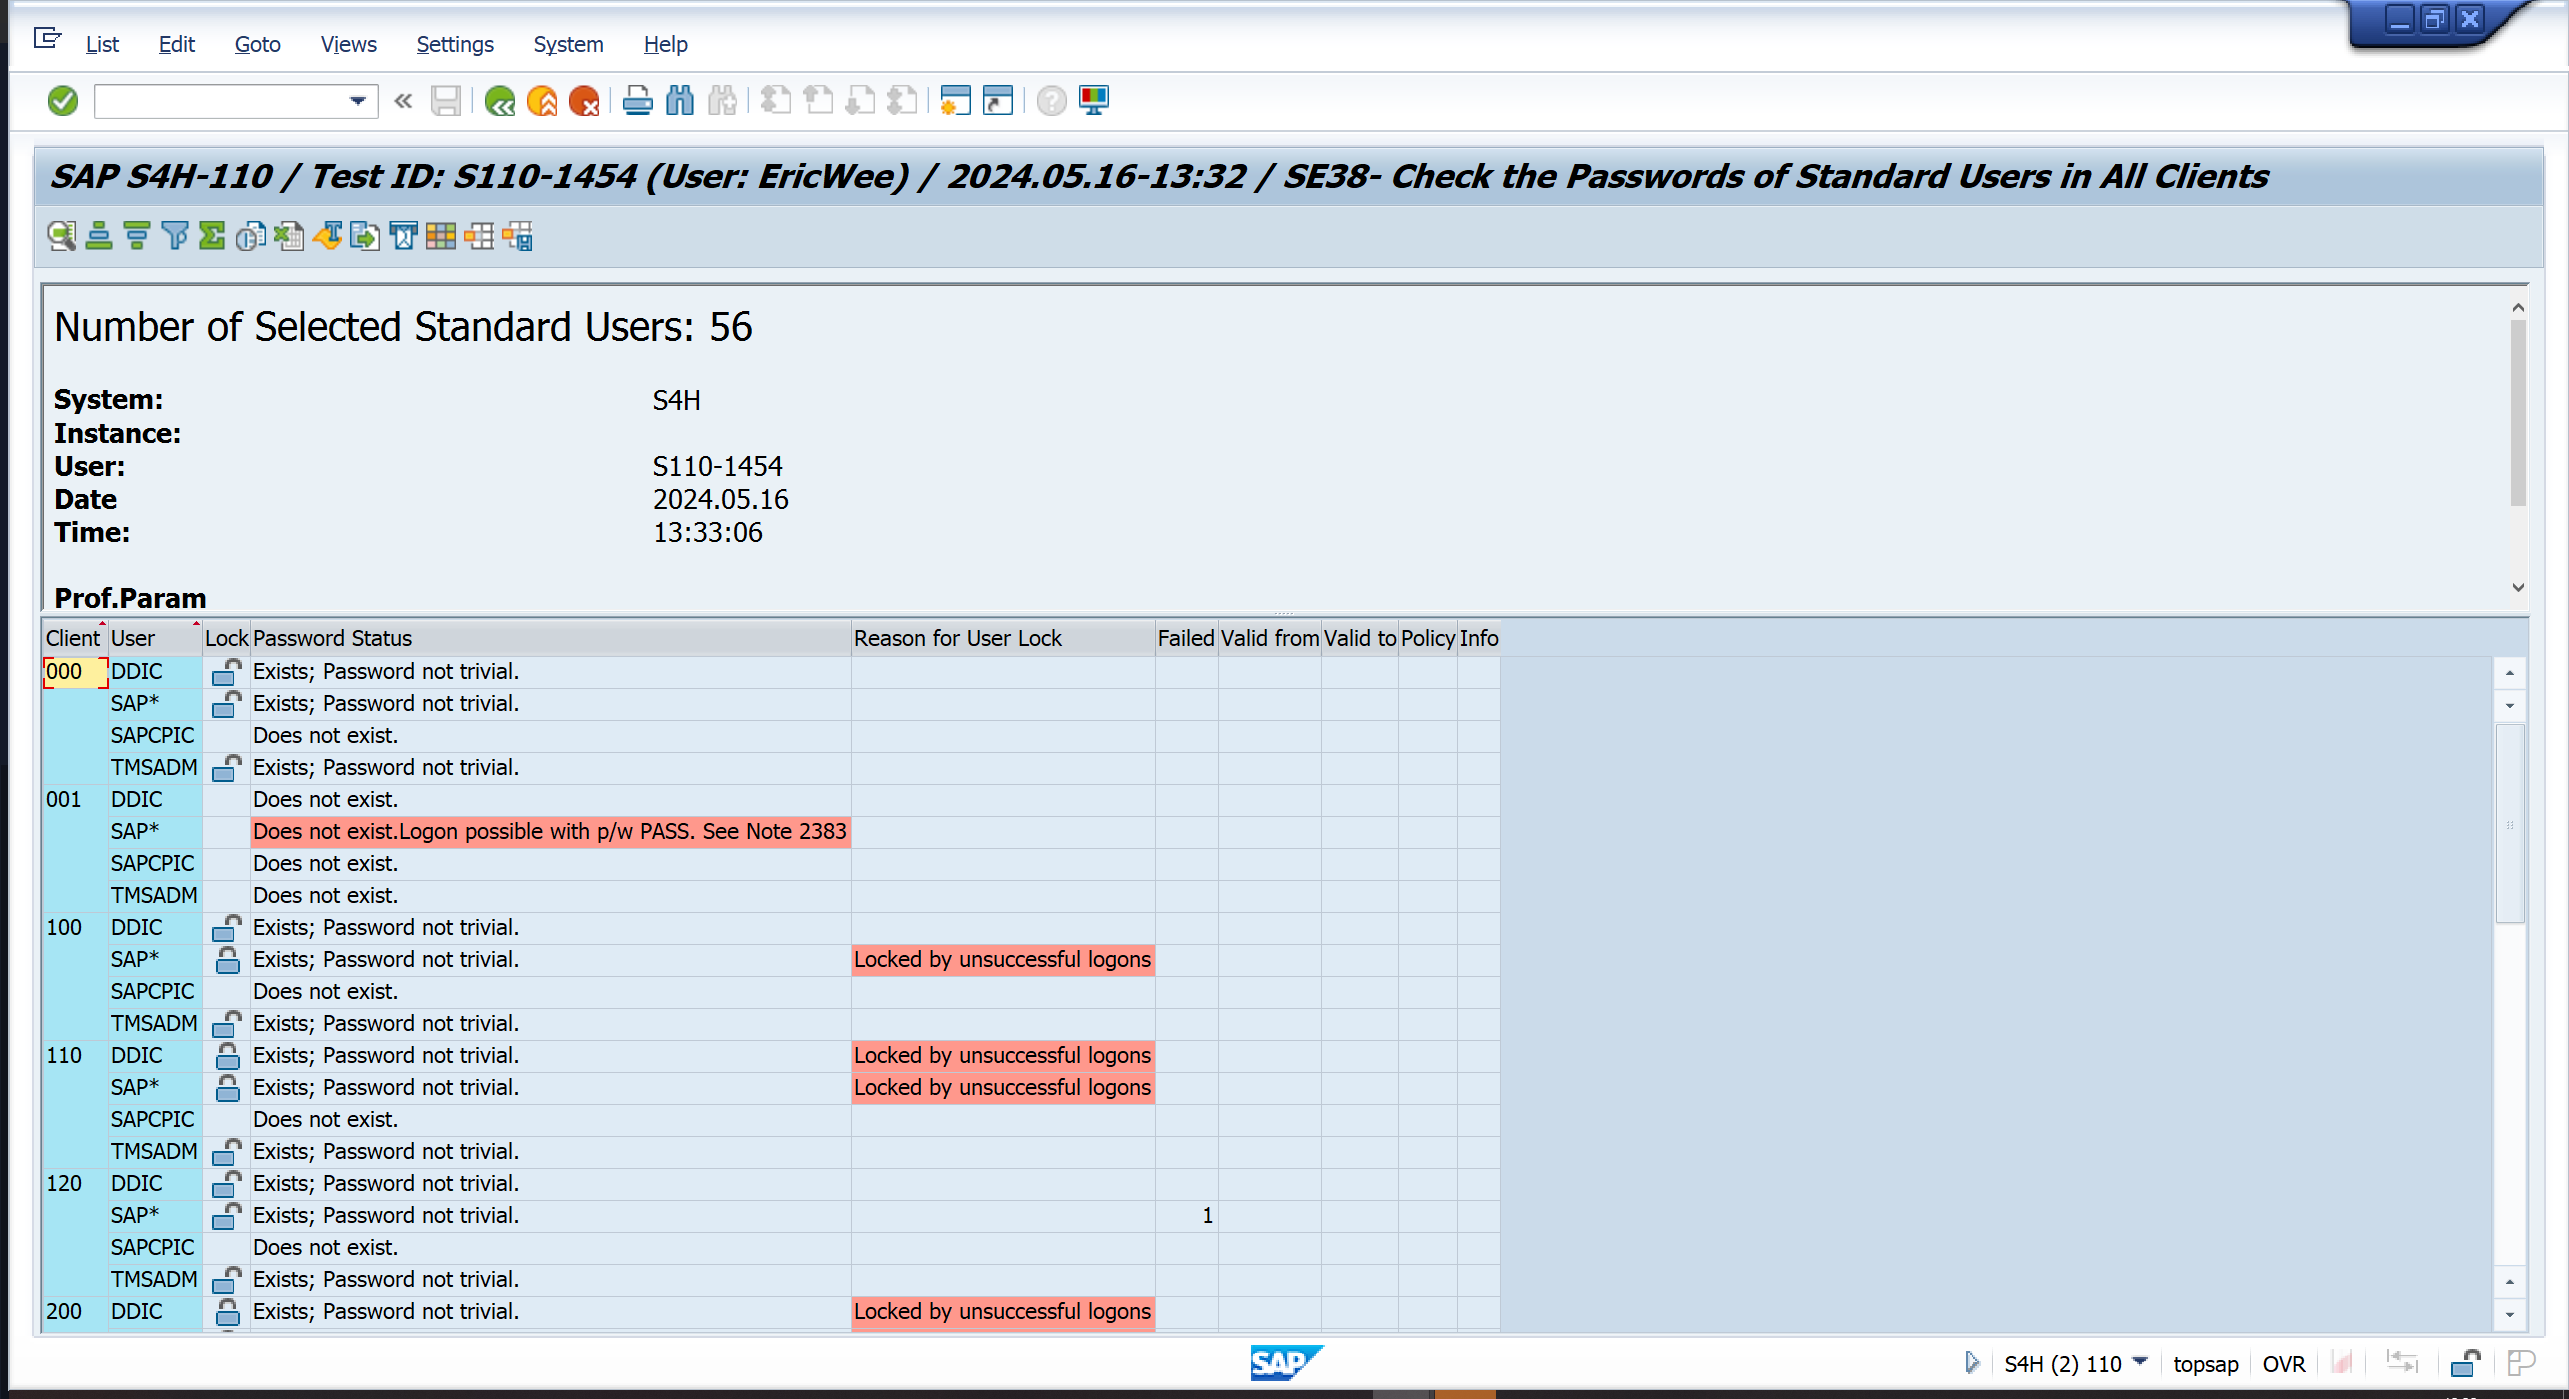2569x1399 pixels.
Task: Click lock icon for client 110 SAP*
Action: [227, 1088]
